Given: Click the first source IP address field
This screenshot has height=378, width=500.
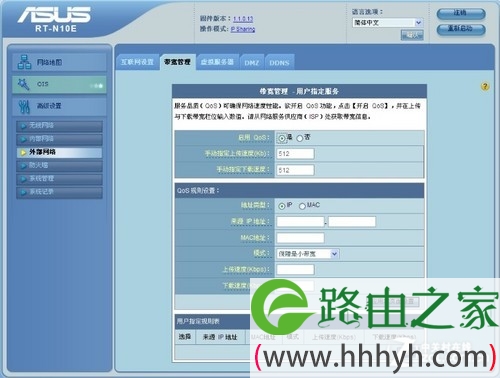Looking at the screenshot, I should click(x=300, y=222).
